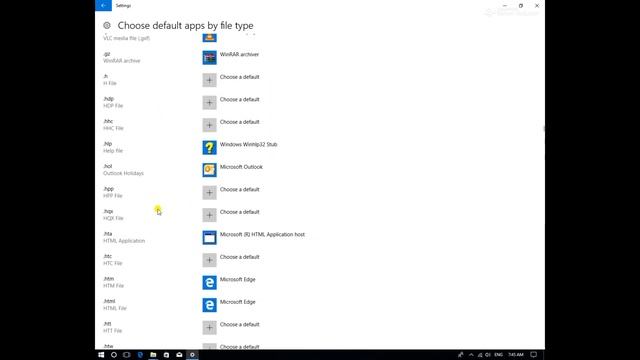Click 'Microsoft Outlook' label for .hol

tap(241, 167)
